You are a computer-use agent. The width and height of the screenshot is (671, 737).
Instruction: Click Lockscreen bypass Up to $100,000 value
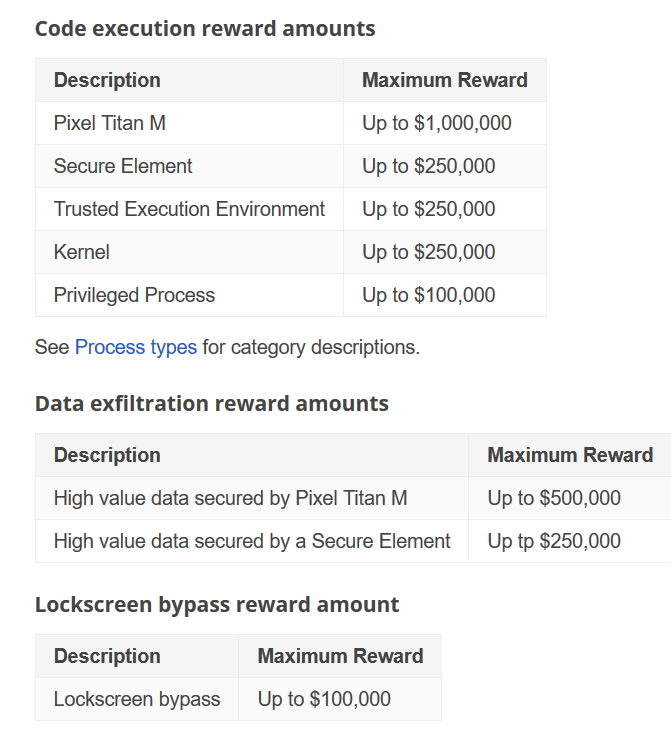(324, 699)
